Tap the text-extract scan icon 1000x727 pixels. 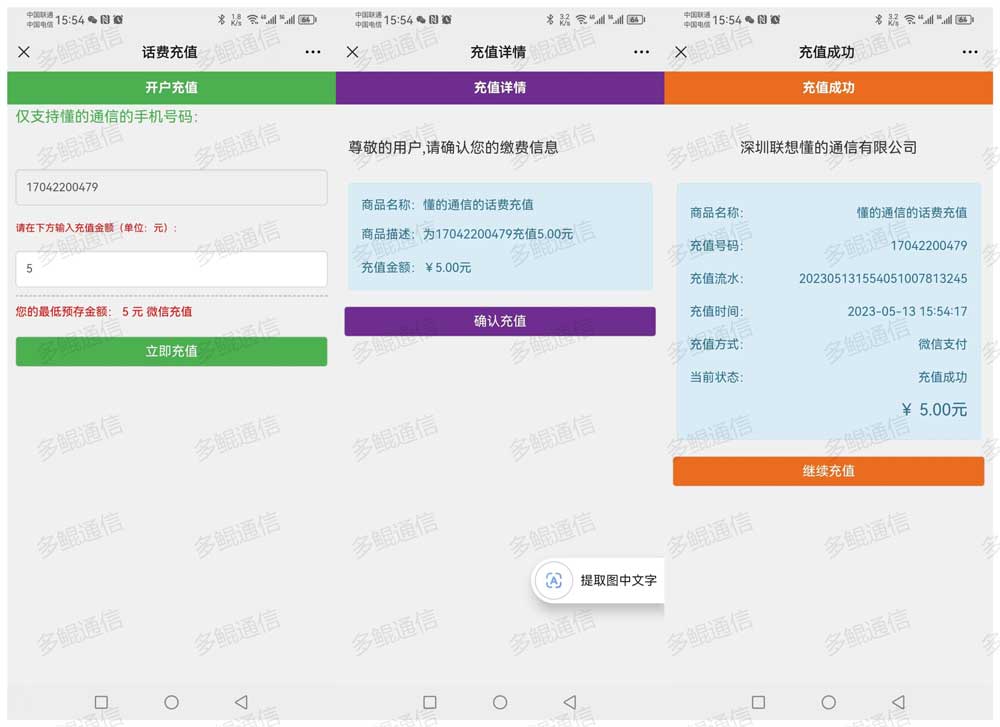(554, 580)
